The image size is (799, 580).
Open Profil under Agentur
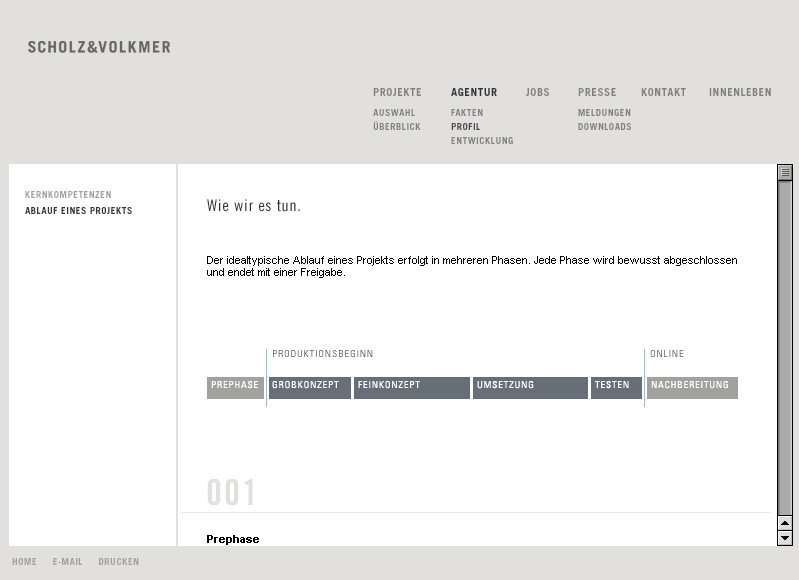coord(465,126)
